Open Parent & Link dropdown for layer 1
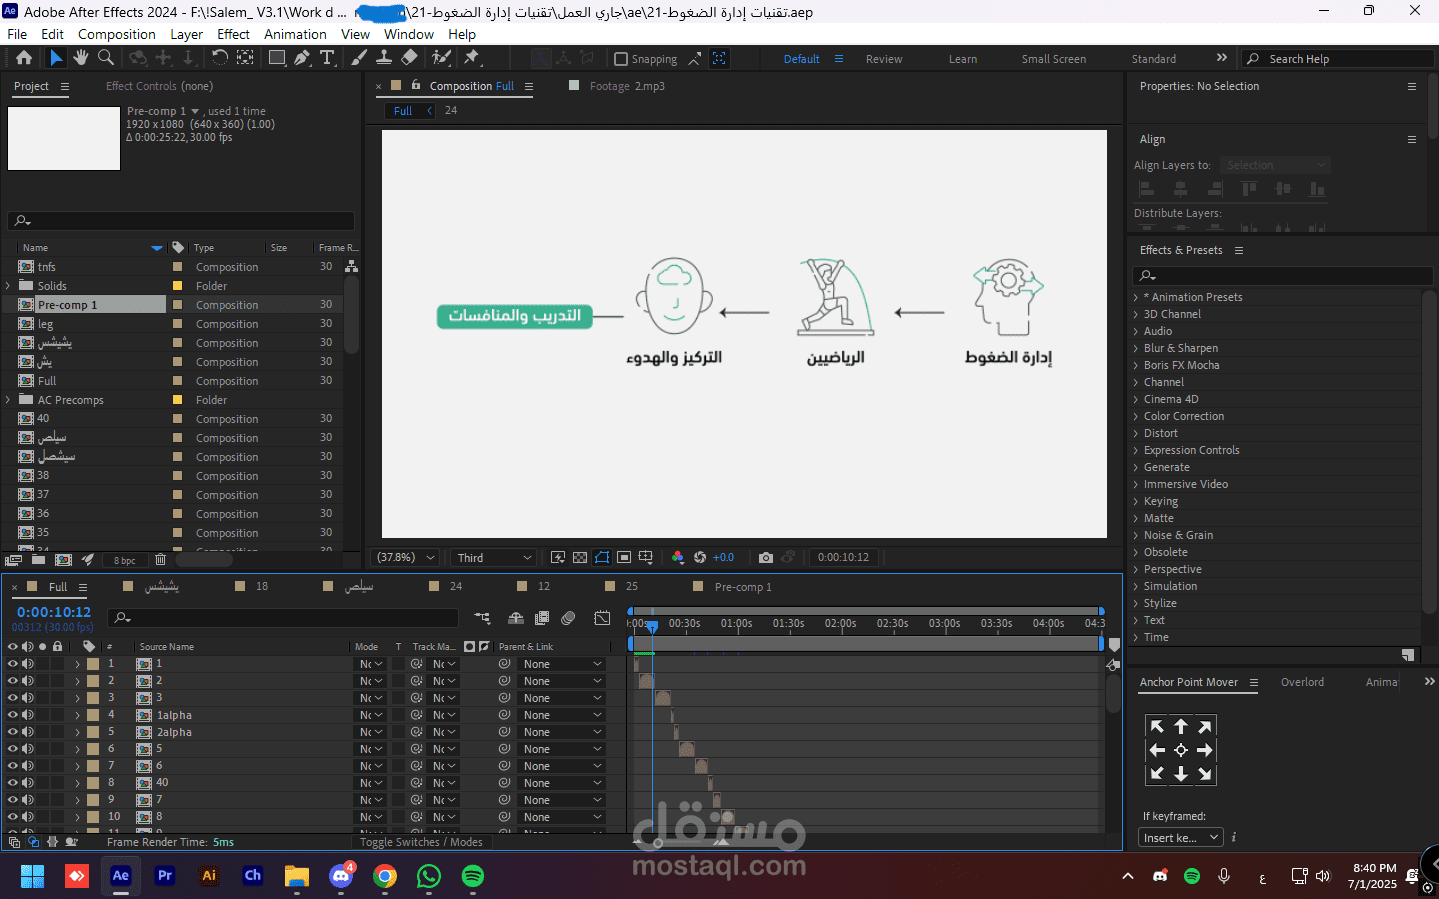The height and width of the screenshot is (899, 1439). [562, 664]
